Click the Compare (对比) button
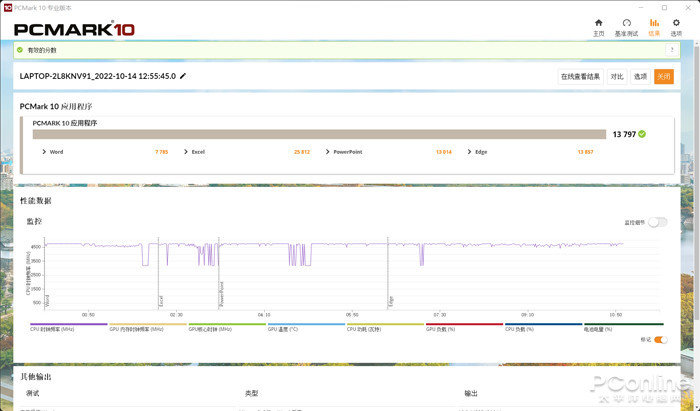This screenshot has width=700, height=411. coord(617,76)
